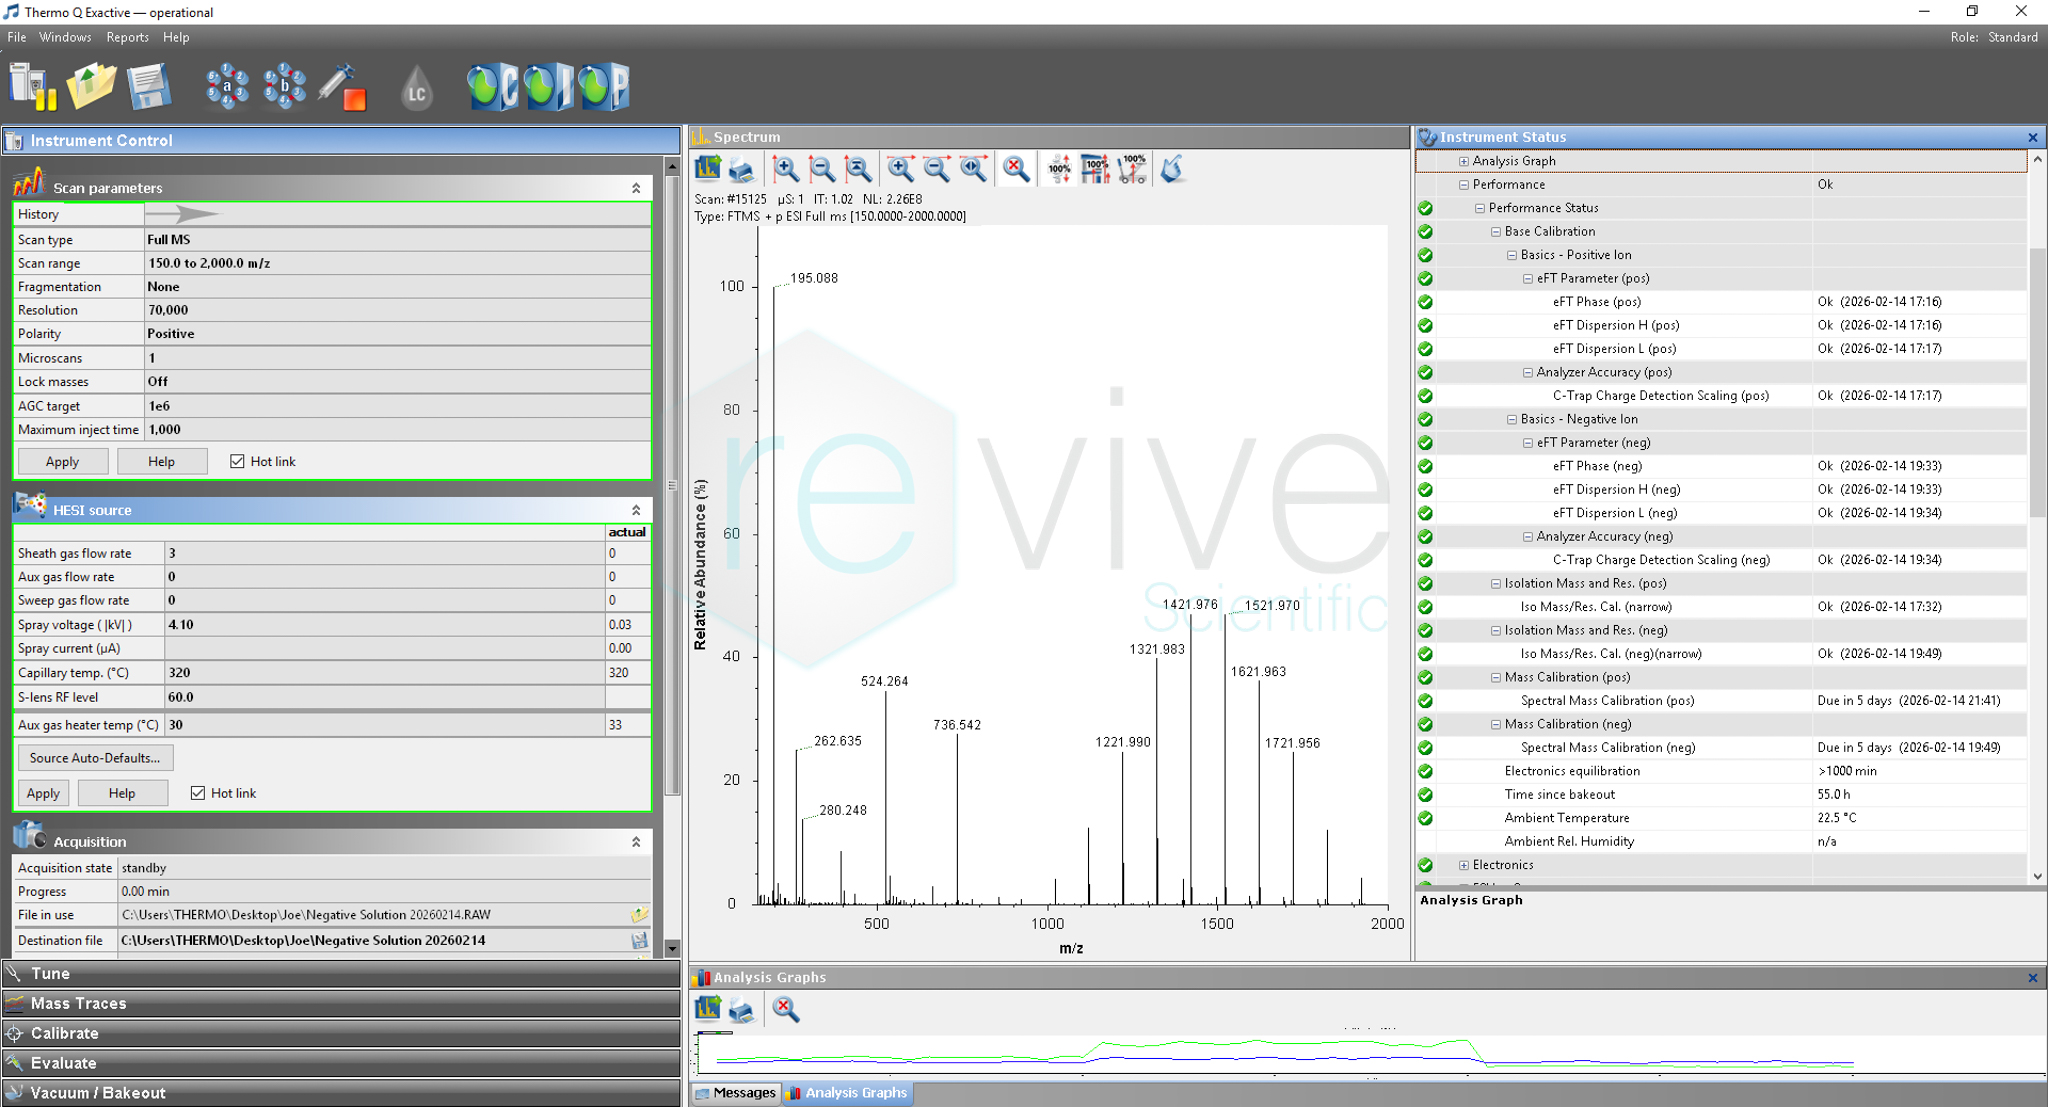Click the LC droplet icon
Image resolution: width=2048 pixels, height=1107 pixels.
point(416,89)
